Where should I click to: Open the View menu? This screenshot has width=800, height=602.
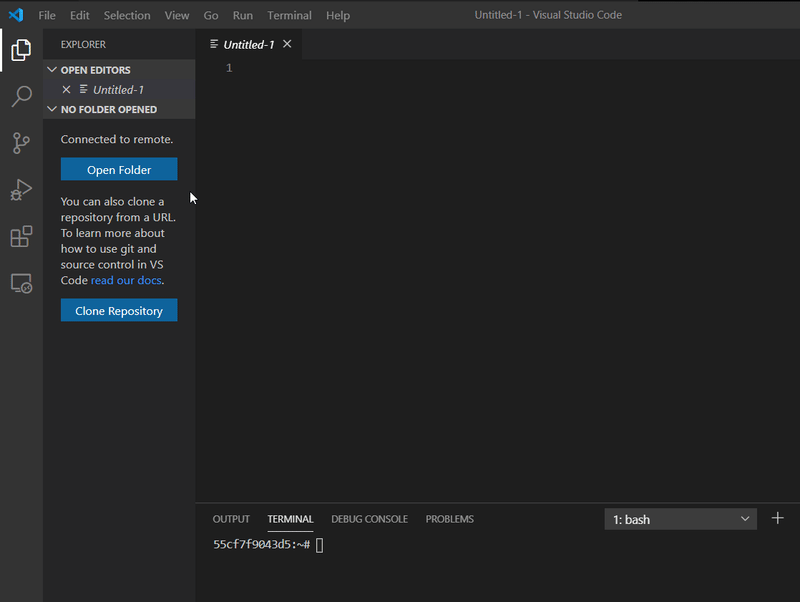(x=177, y=15)
